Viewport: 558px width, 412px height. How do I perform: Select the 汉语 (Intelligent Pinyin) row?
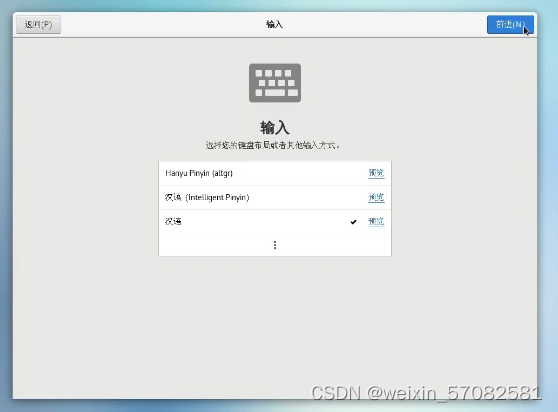pyautogui.click(x=275, y=197)
